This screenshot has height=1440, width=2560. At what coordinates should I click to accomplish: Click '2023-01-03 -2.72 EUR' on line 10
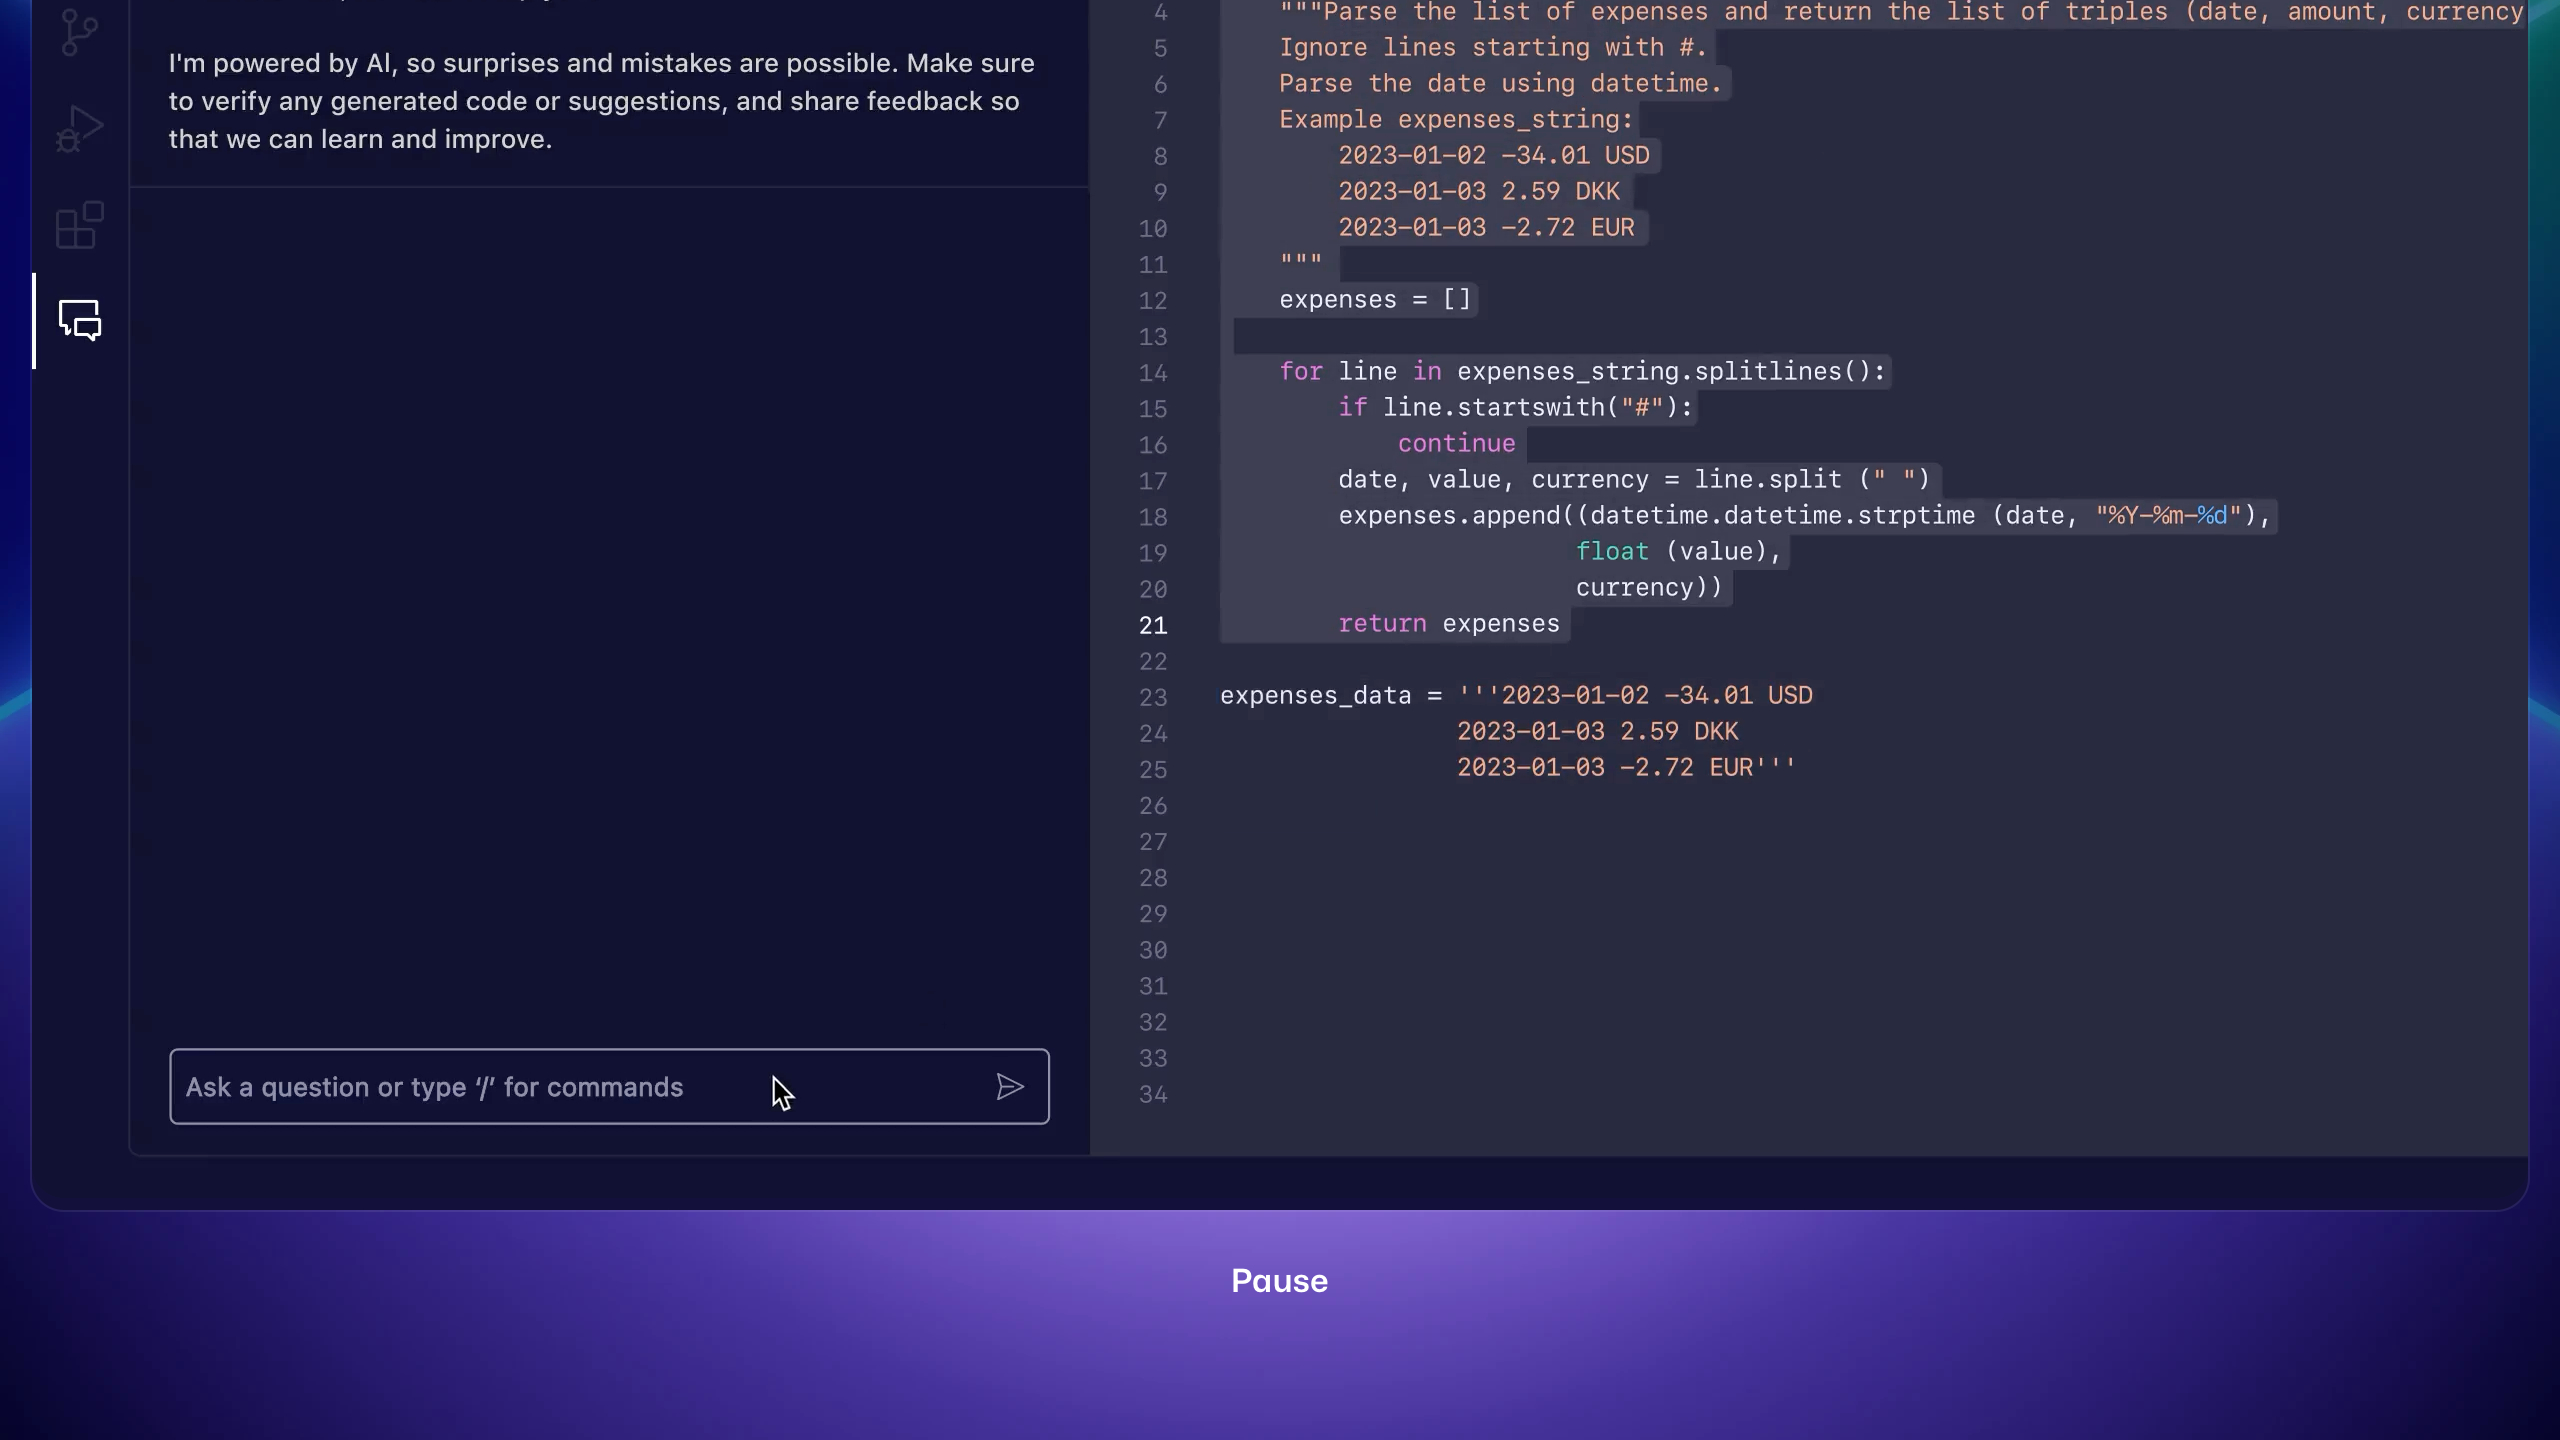1486,228
